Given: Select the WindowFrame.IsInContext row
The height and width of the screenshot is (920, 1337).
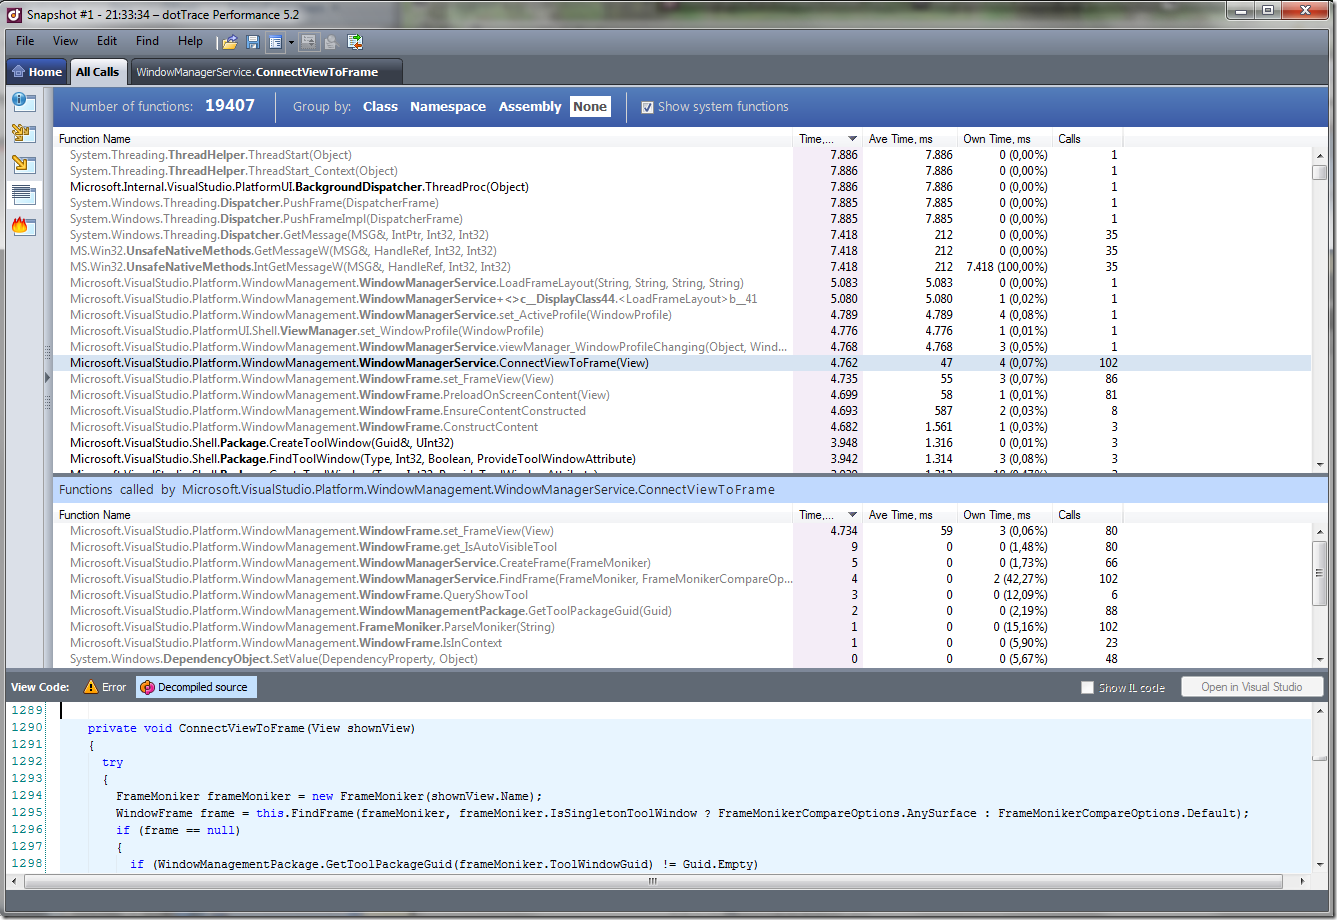Looking at the screenshot, I should (683, 643).
